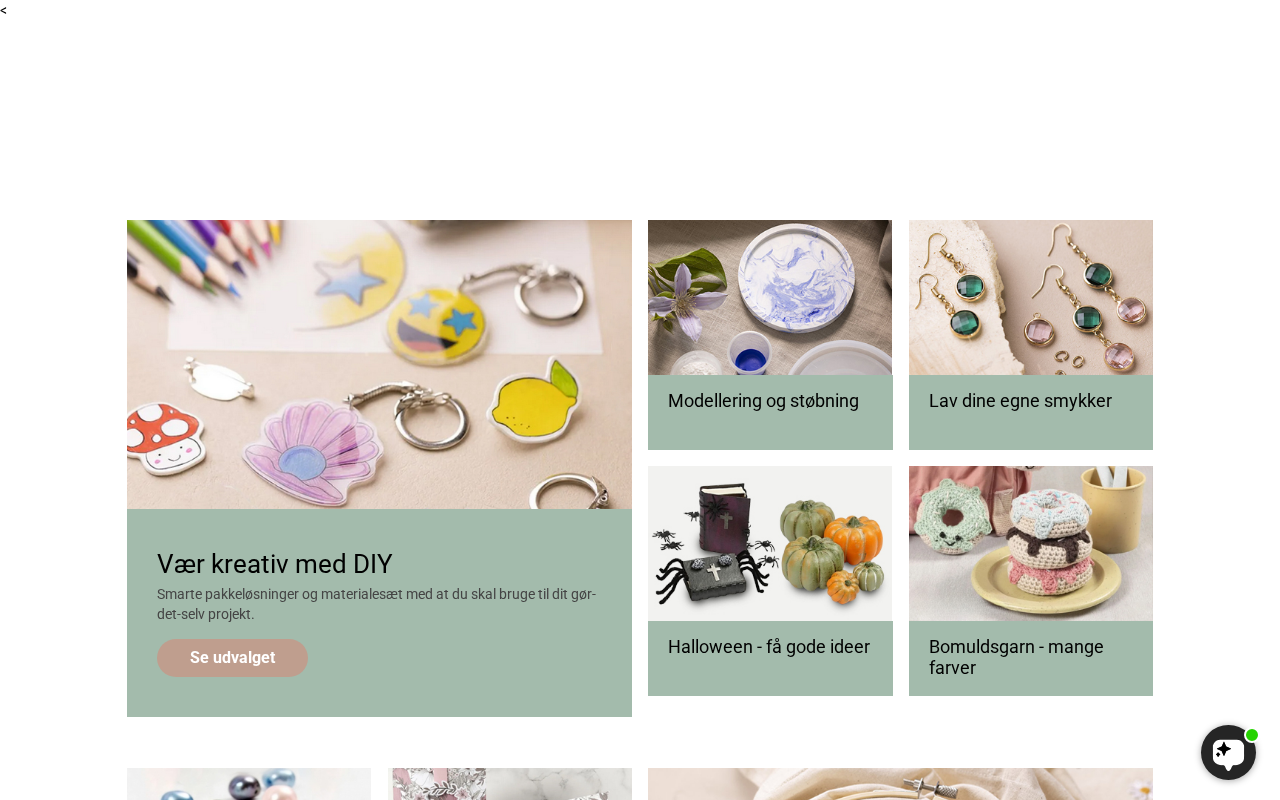Click the DIY description text about pakkeløsninger
This screenshot has width=1280, height=800.
click(x=376, y=604)
